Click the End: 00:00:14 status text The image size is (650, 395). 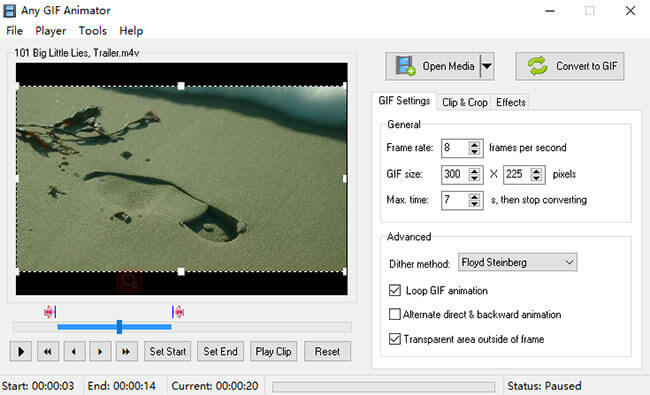(121, 386)
